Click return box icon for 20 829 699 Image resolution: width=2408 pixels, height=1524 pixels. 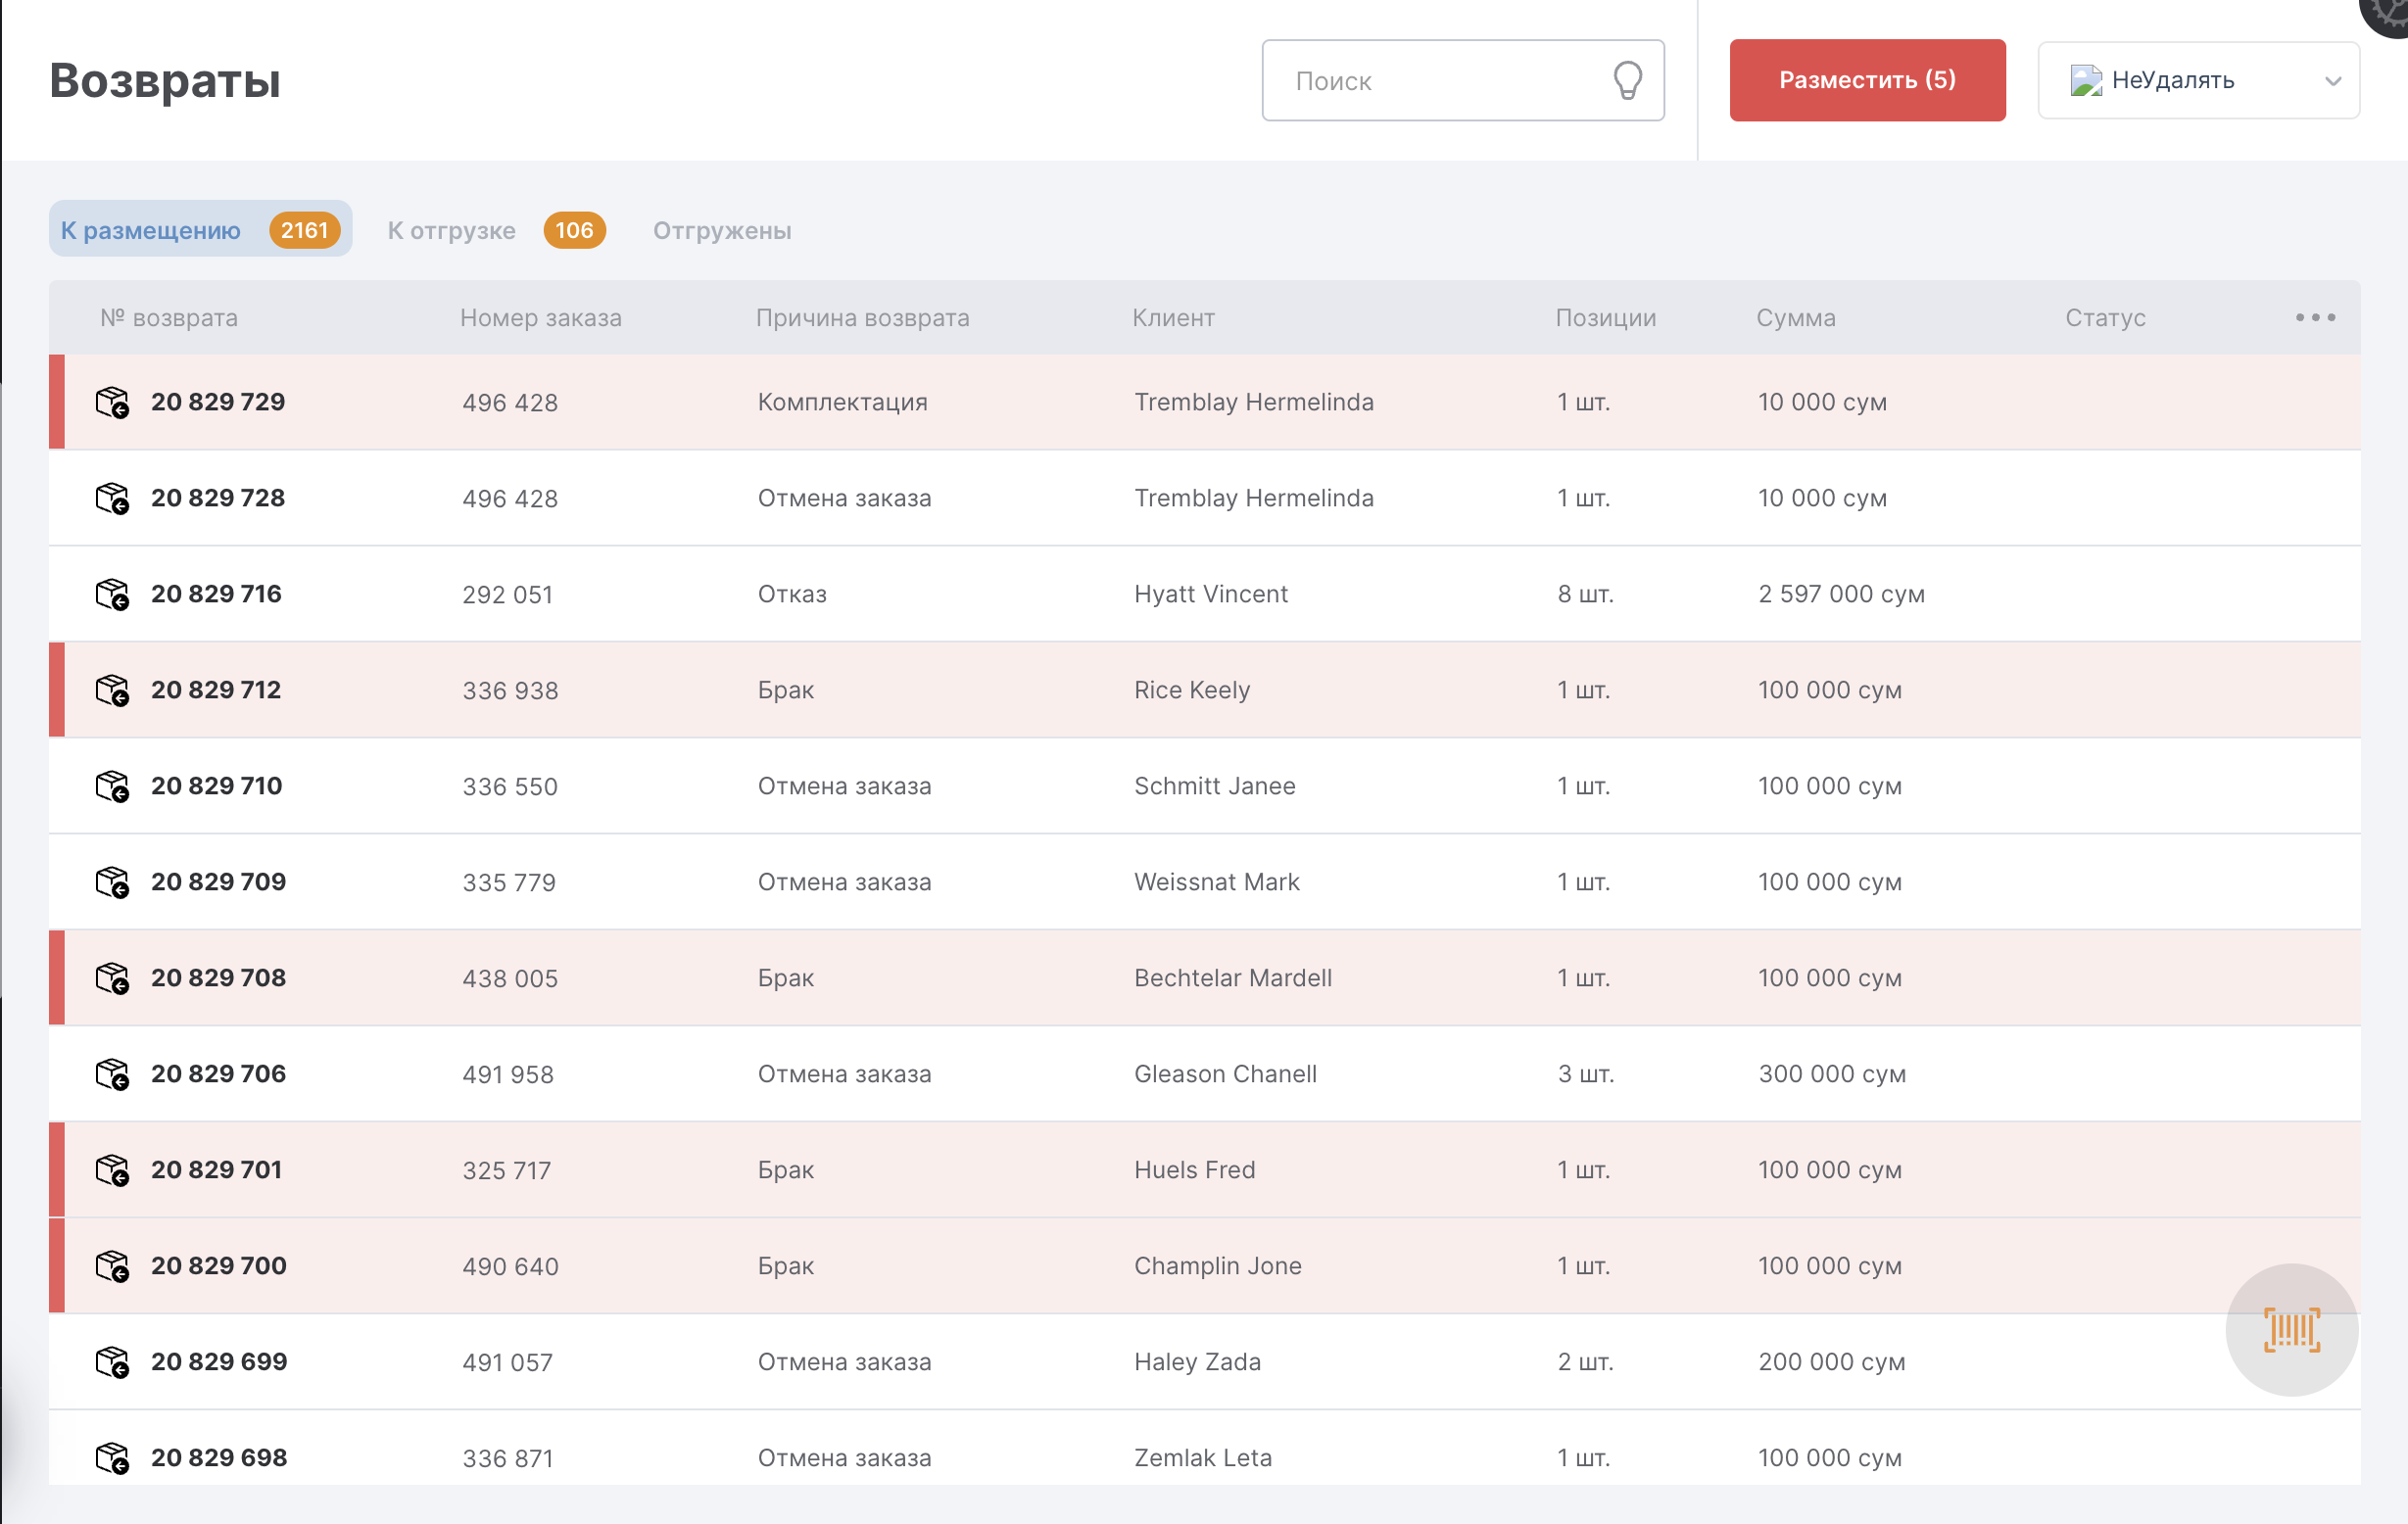(x=112, y=1362)
